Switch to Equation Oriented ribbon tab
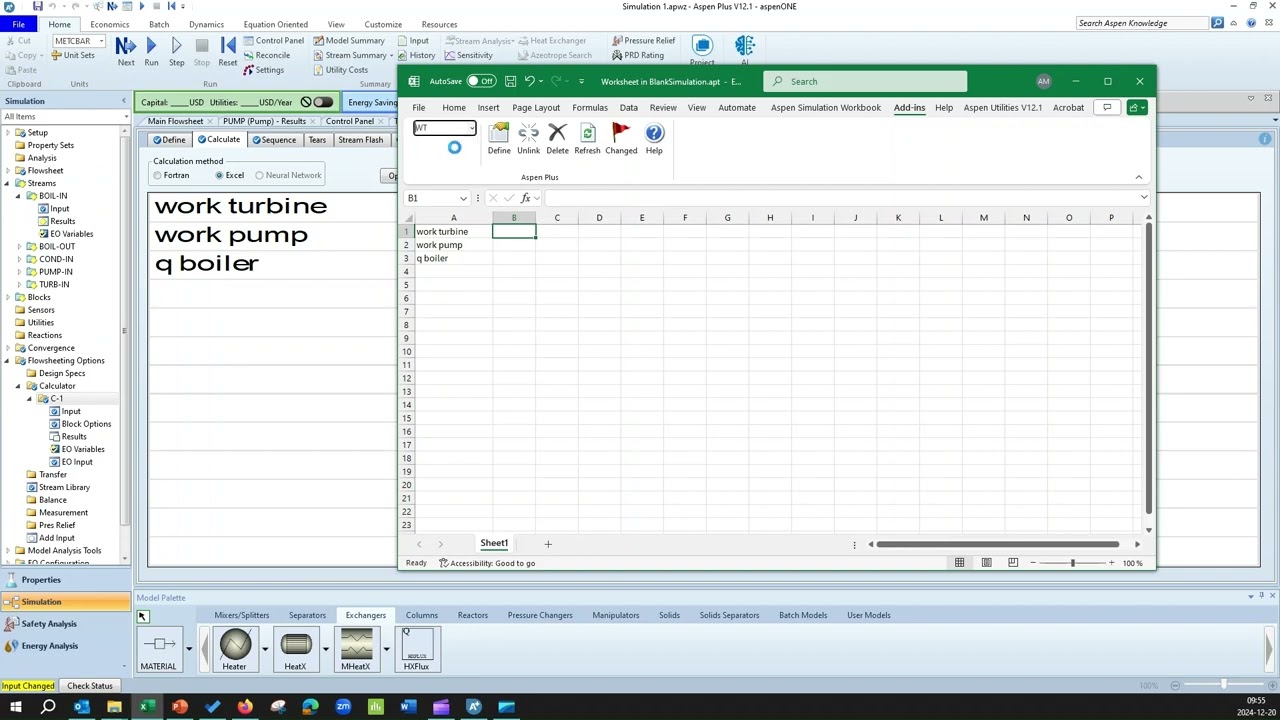The height and width of the screenshot is (720, 1280). (275, 24)
